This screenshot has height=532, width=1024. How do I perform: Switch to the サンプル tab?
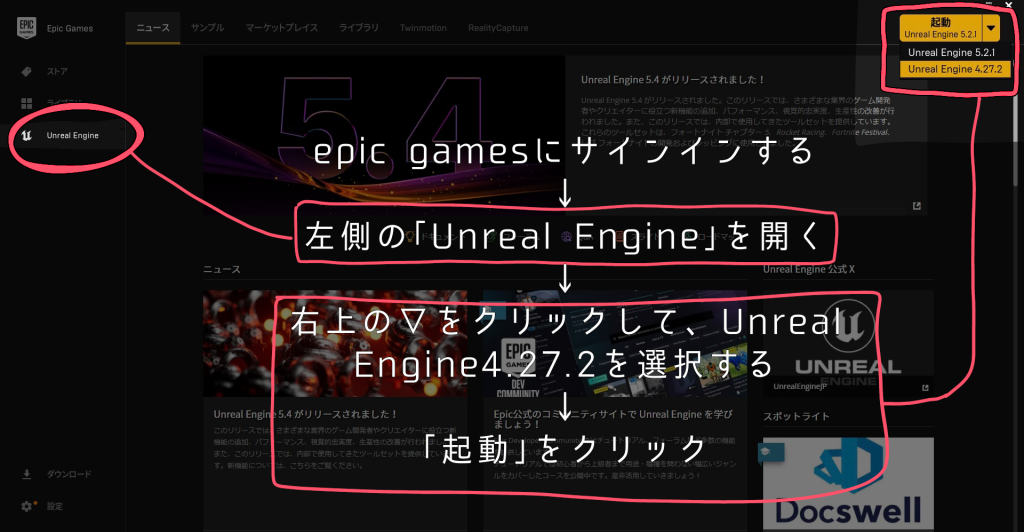tap(207, 27)
